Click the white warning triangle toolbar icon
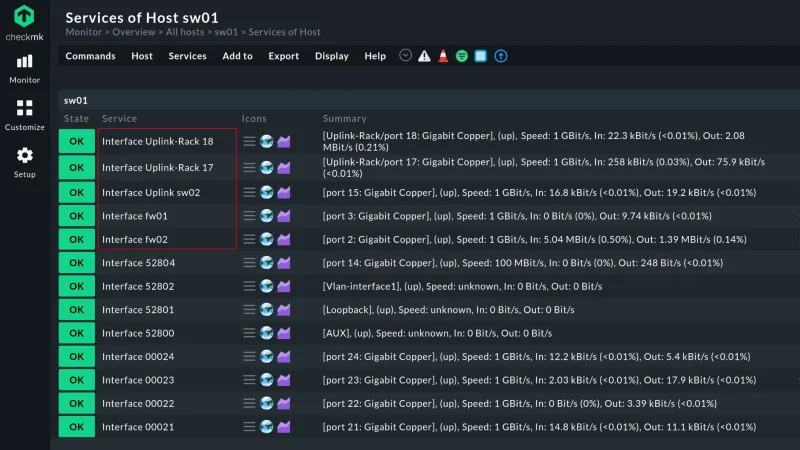 coord(424,56)
